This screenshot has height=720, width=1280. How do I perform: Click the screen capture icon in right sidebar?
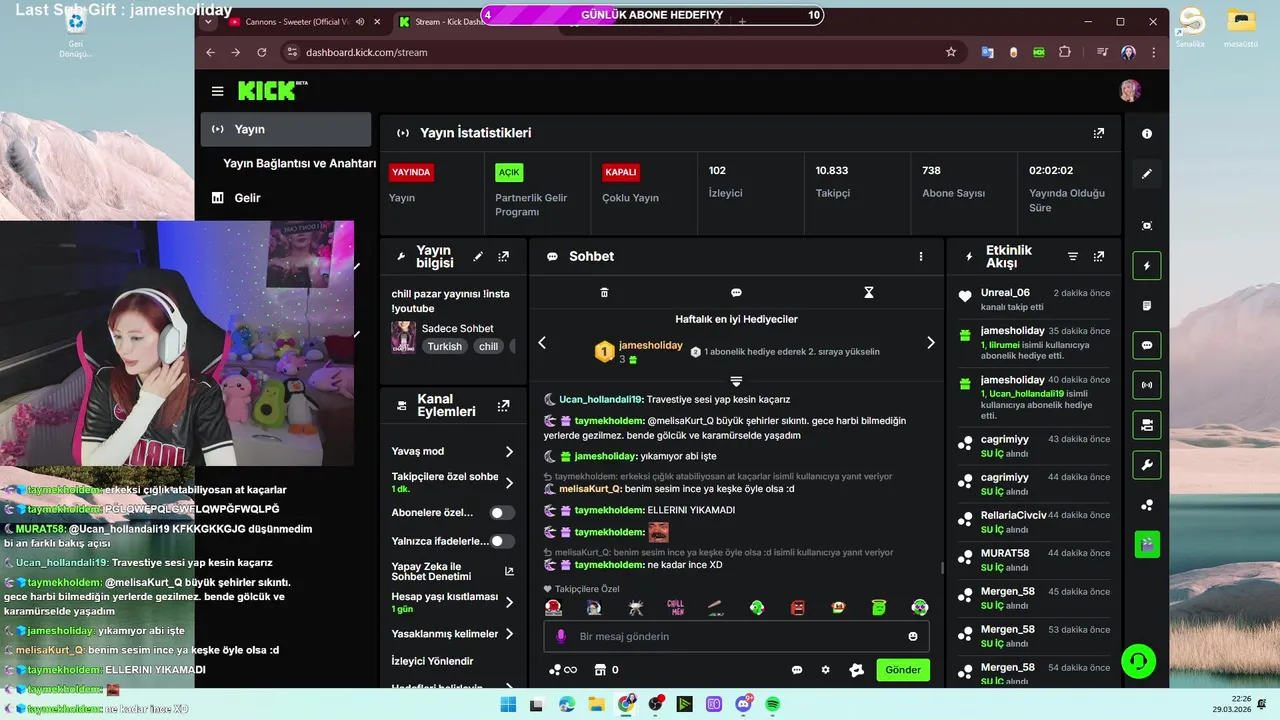click(1147, 226)
